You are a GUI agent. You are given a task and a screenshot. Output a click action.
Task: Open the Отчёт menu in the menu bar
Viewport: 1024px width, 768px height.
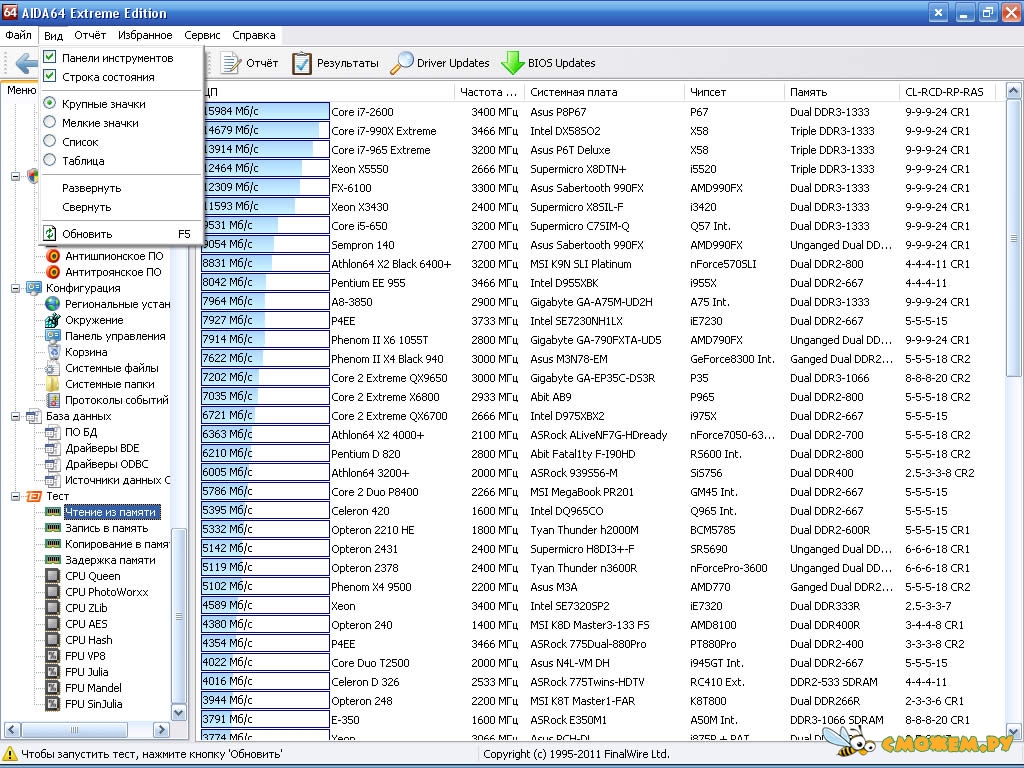point(90,35)
